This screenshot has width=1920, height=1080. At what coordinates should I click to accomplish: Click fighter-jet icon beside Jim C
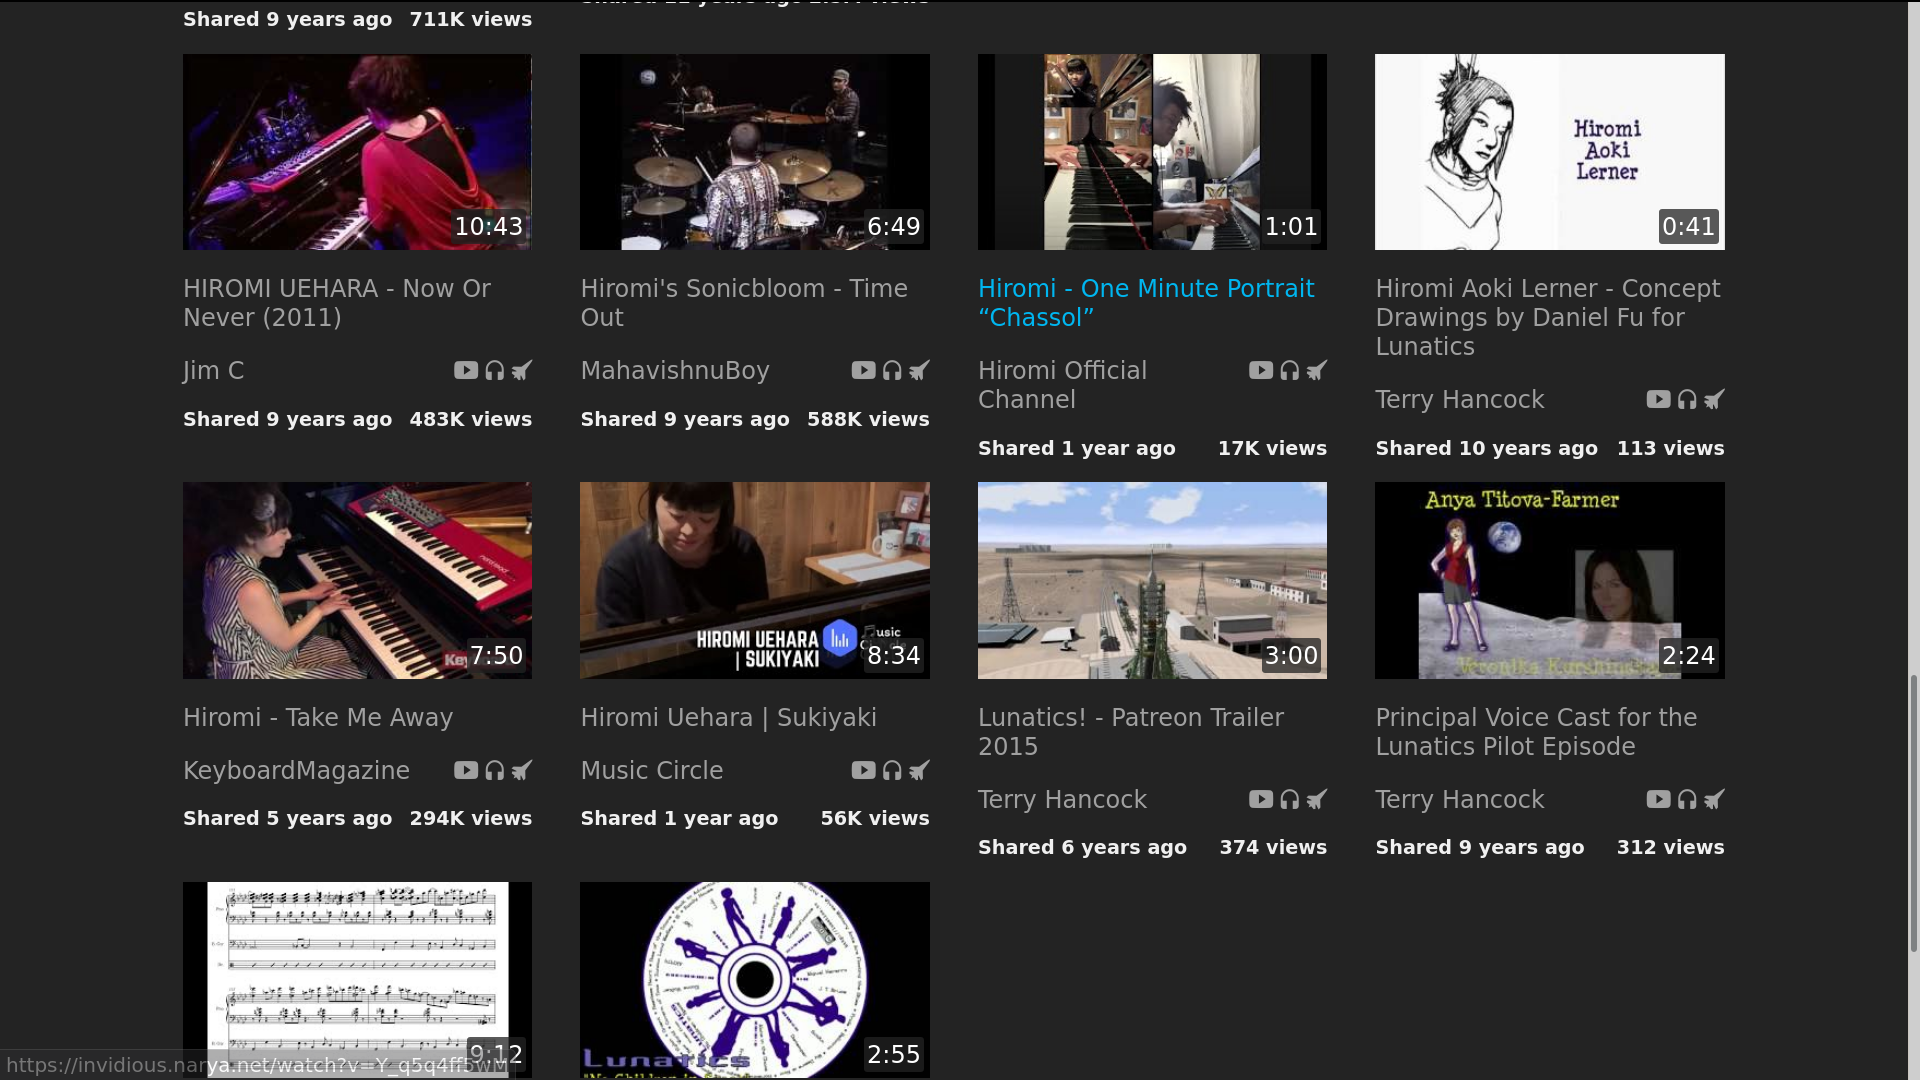tap(522, 371)
